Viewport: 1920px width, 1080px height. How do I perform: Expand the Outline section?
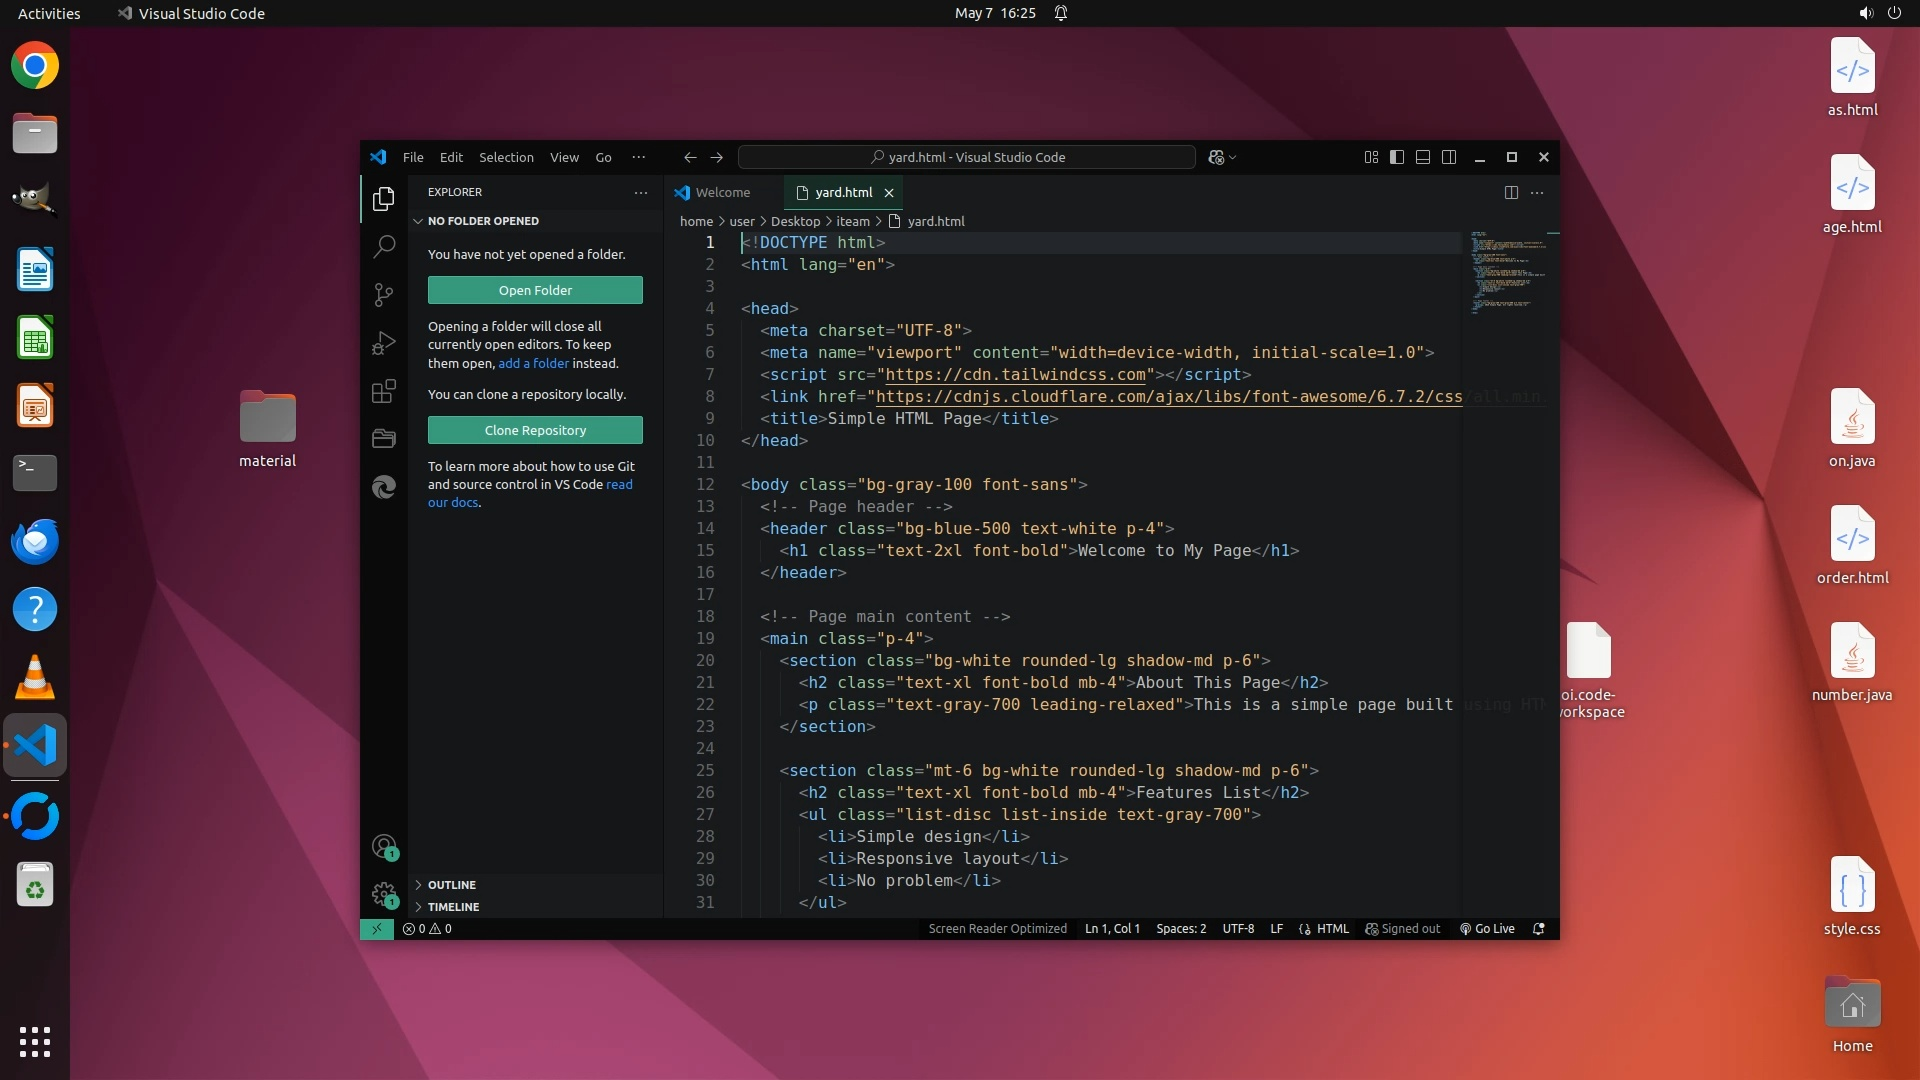(452, 885)
